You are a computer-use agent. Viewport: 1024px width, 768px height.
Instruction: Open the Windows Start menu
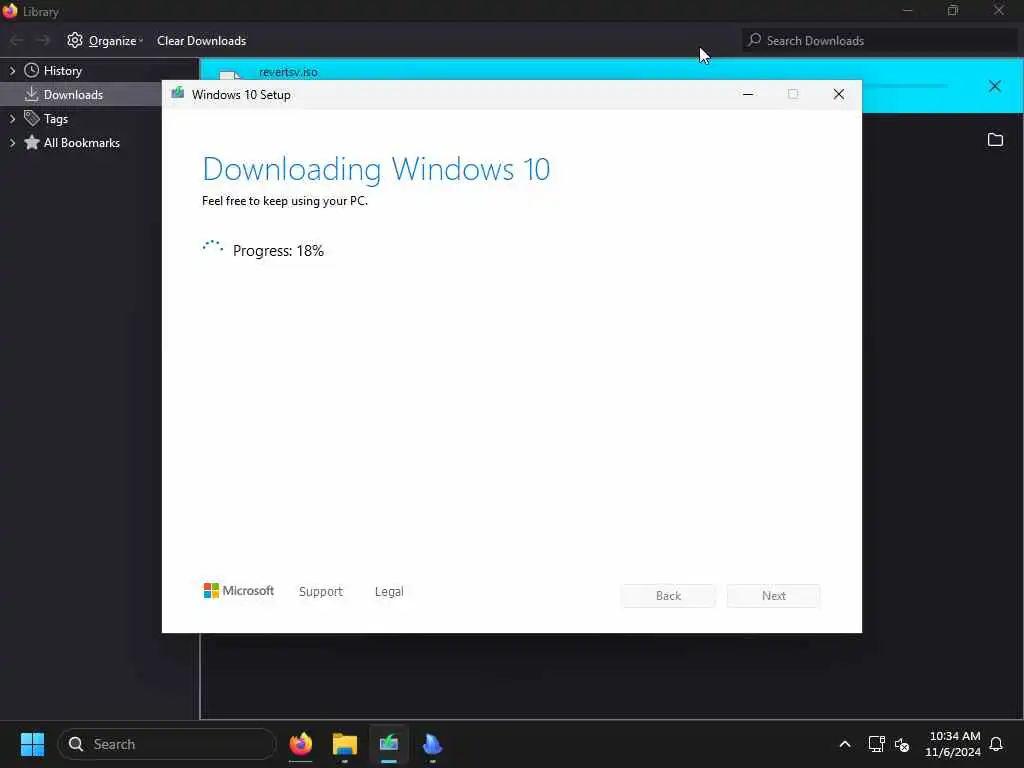point(32,744)
